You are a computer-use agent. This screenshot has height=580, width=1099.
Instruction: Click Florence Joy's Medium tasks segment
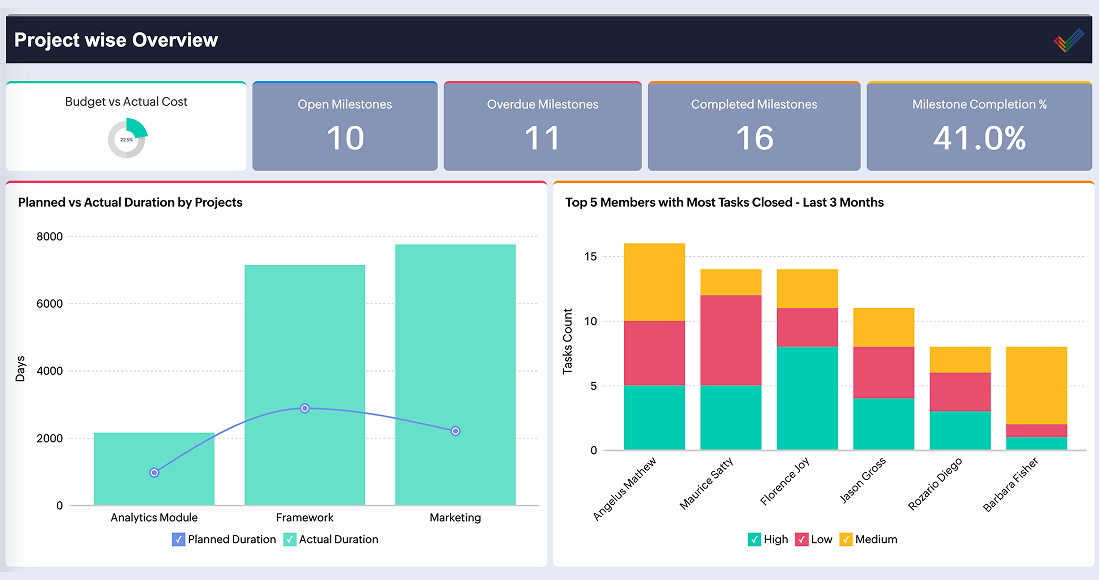pos(807,289)
